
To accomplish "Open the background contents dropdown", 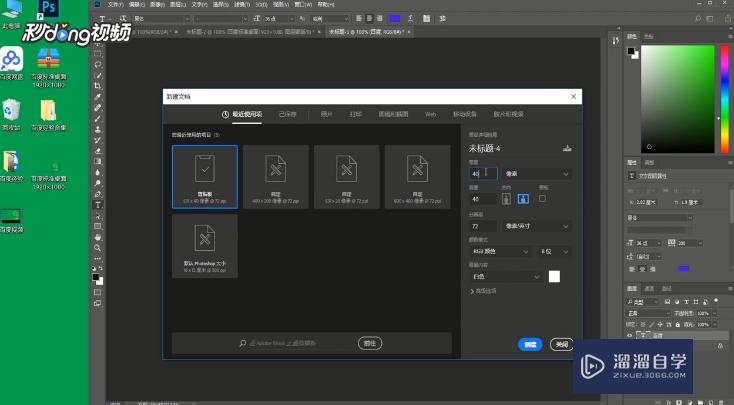I will (506, 277).
